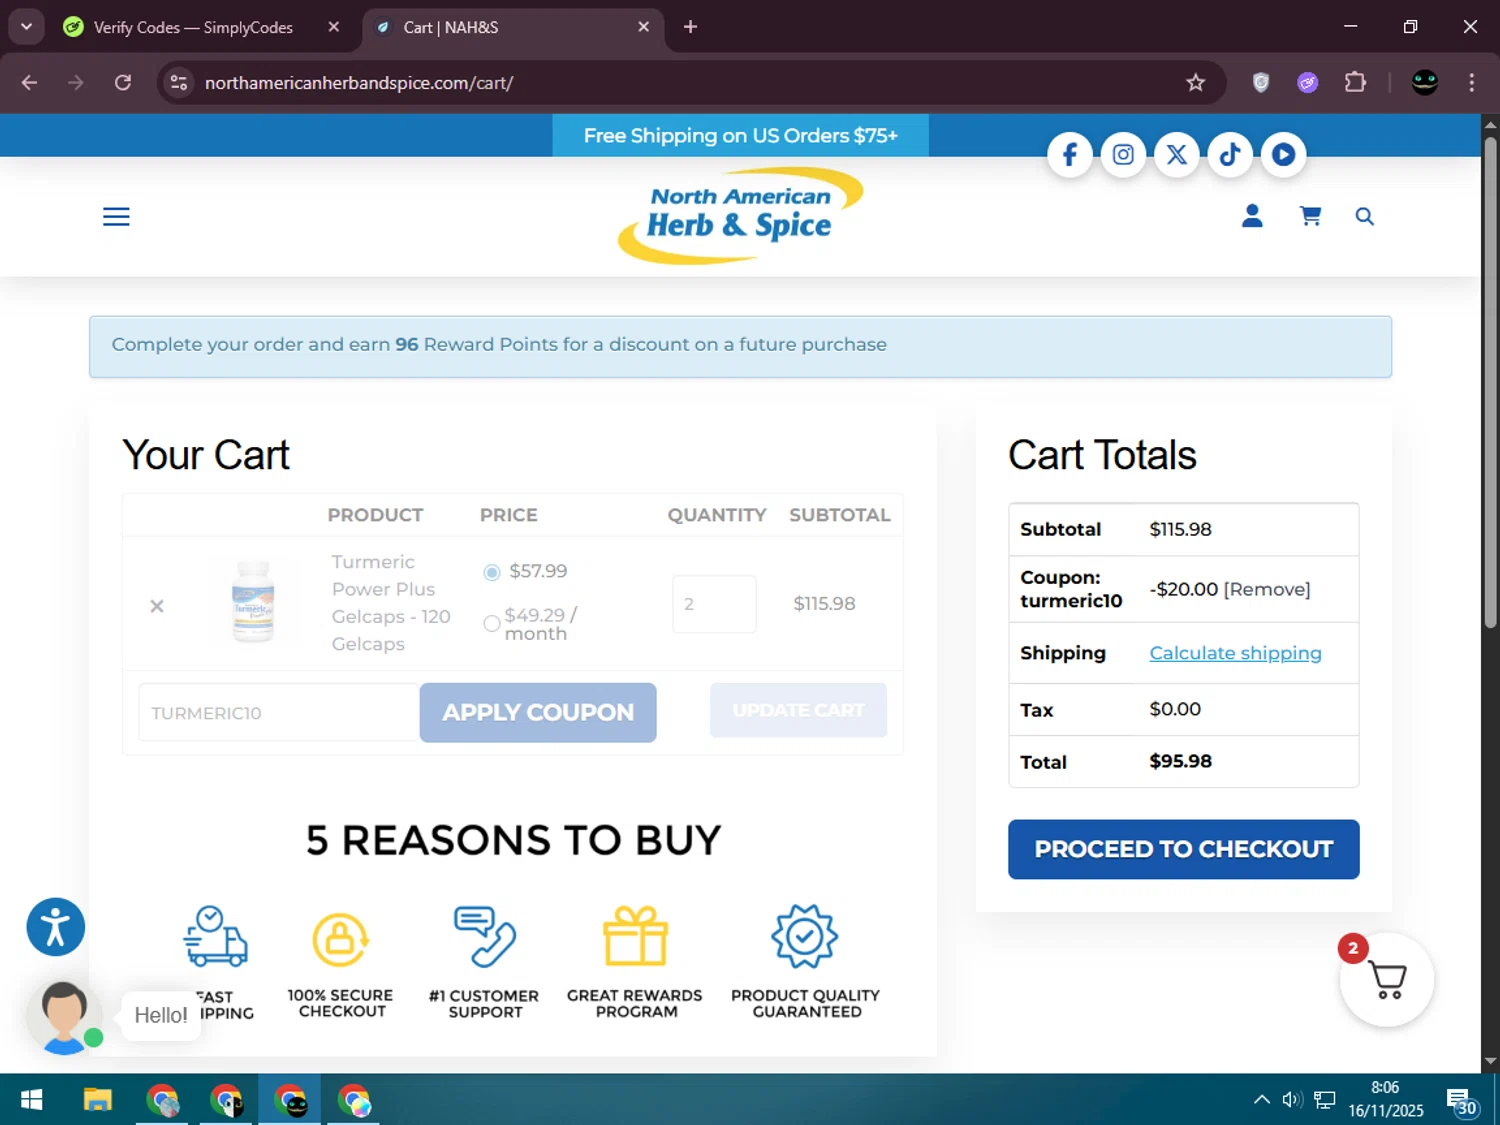
Task: Click the taskbar volume speaker icon
Action: click(1292, 1100)
